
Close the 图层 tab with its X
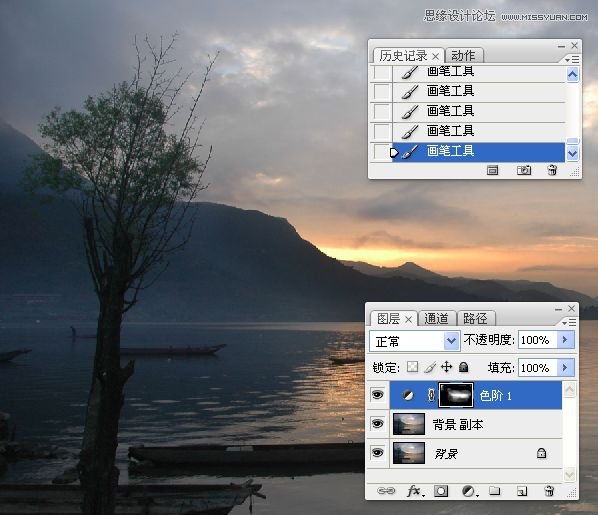[408, 319]
